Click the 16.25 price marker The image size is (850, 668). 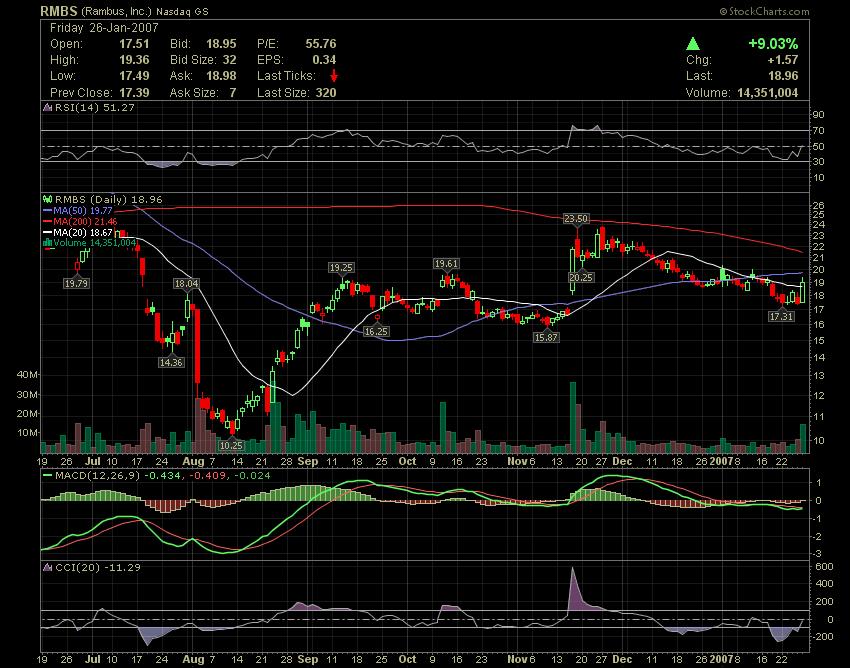point(376,331)
